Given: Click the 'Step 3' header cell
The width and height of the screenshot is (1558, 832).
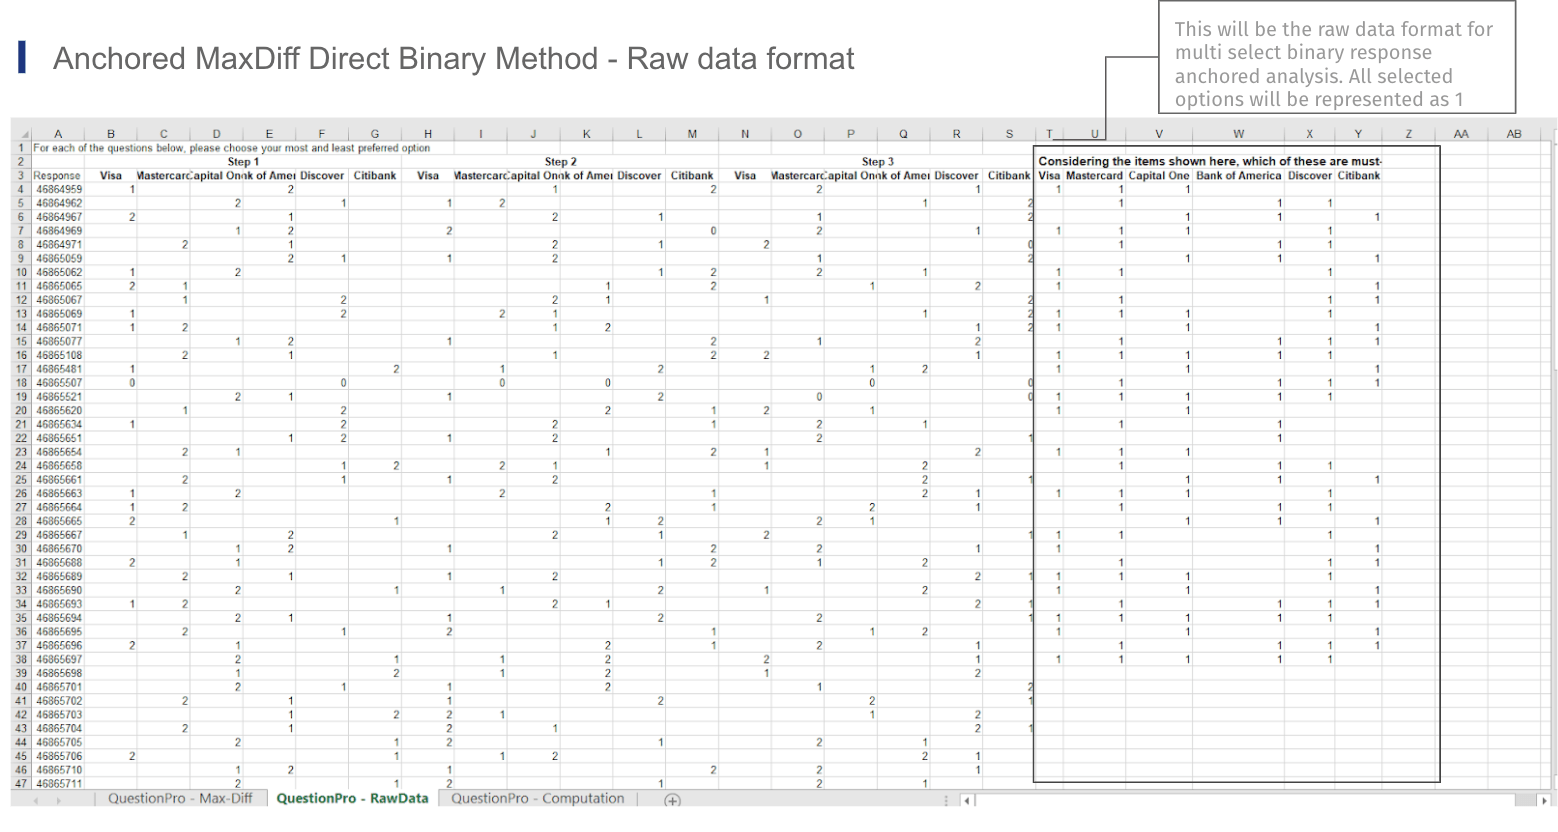Looking at the screenshot, I should 878,161.
